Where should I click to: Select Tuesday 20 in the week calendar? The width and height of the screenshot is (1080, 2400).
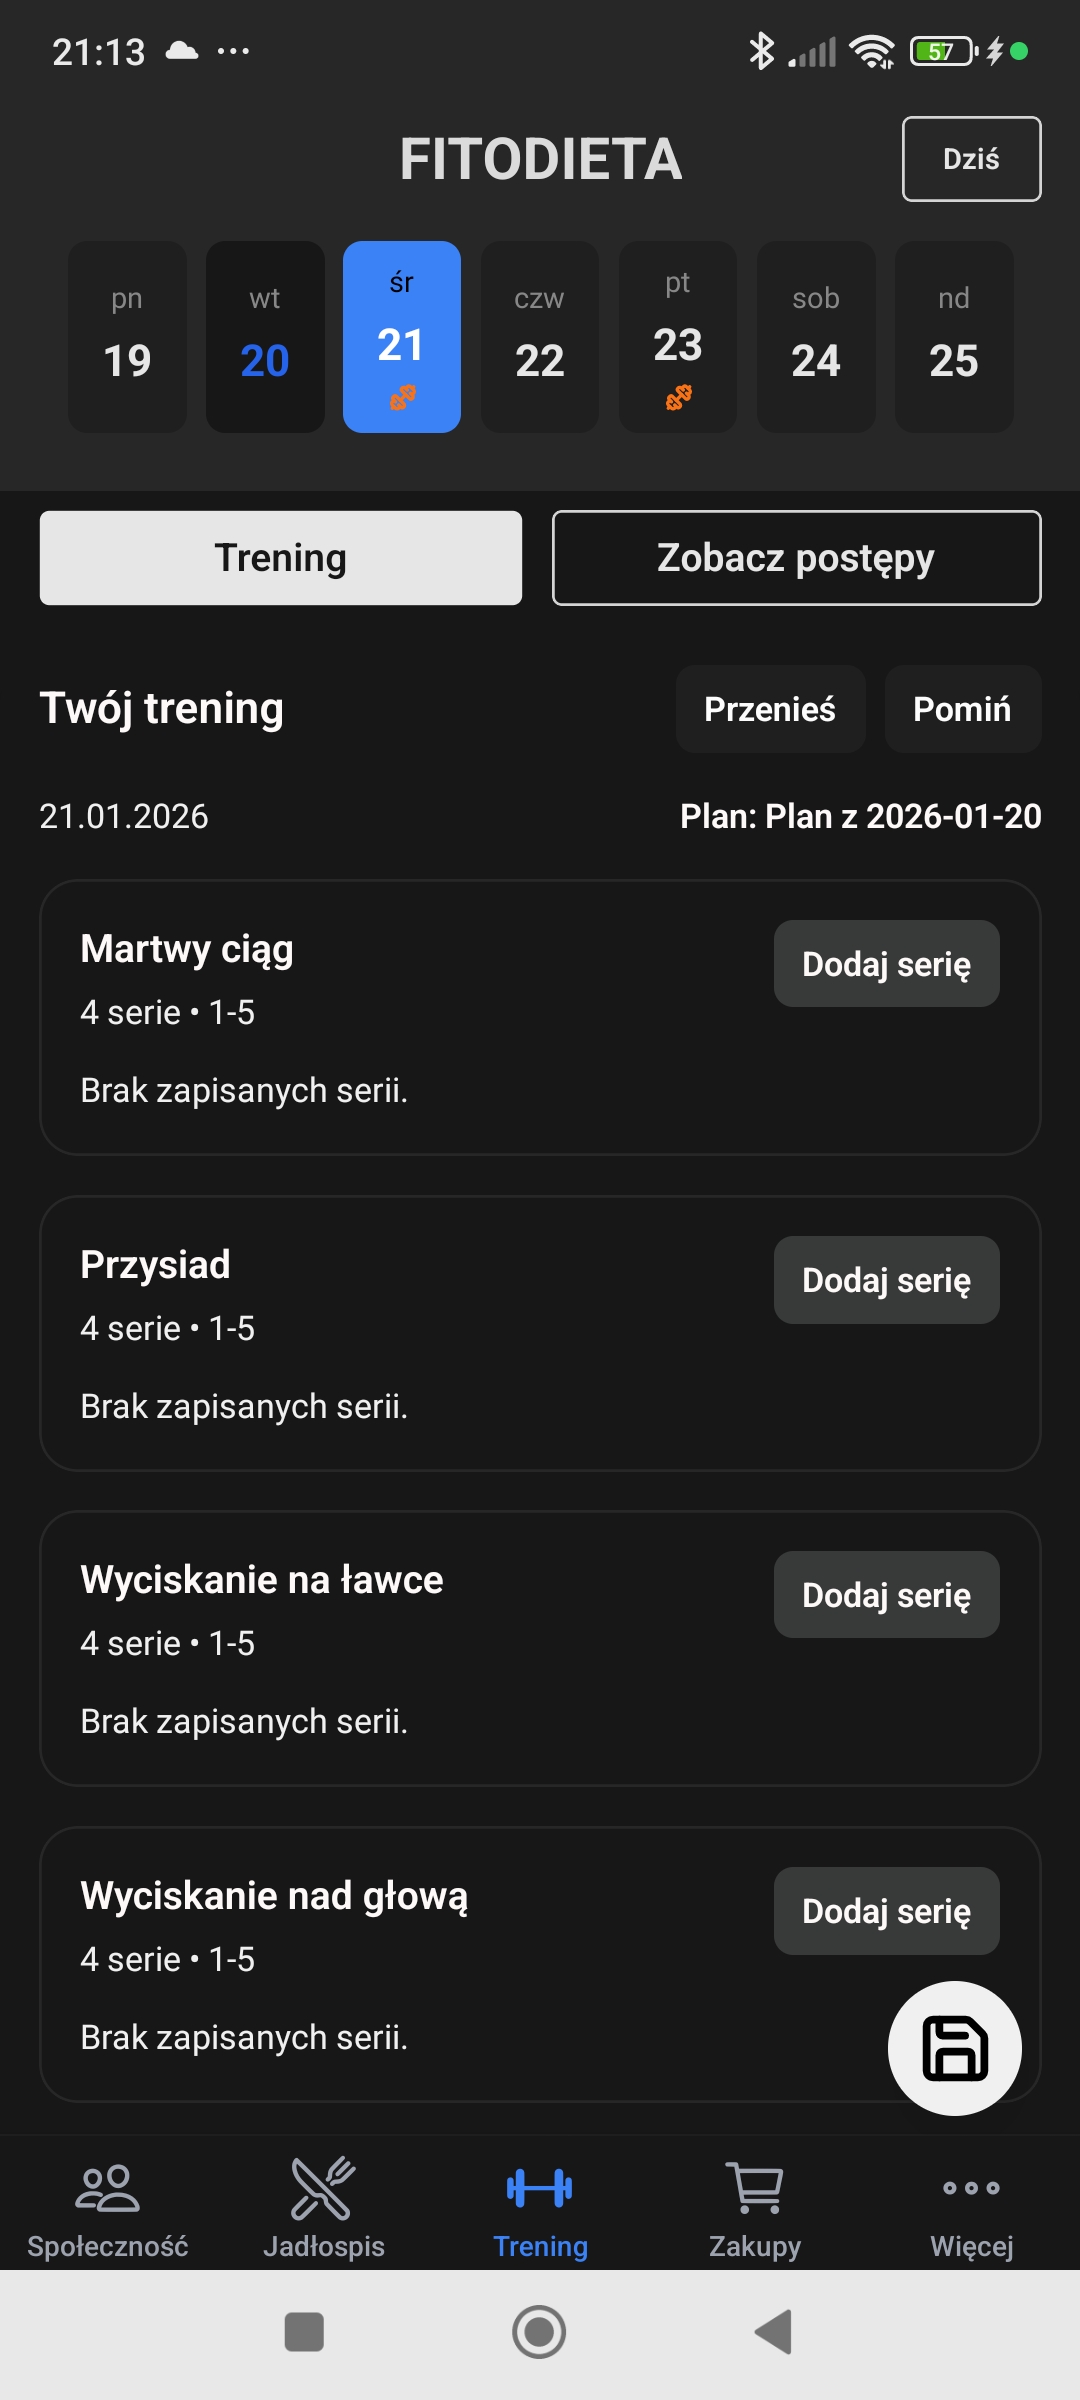(265, 337)
